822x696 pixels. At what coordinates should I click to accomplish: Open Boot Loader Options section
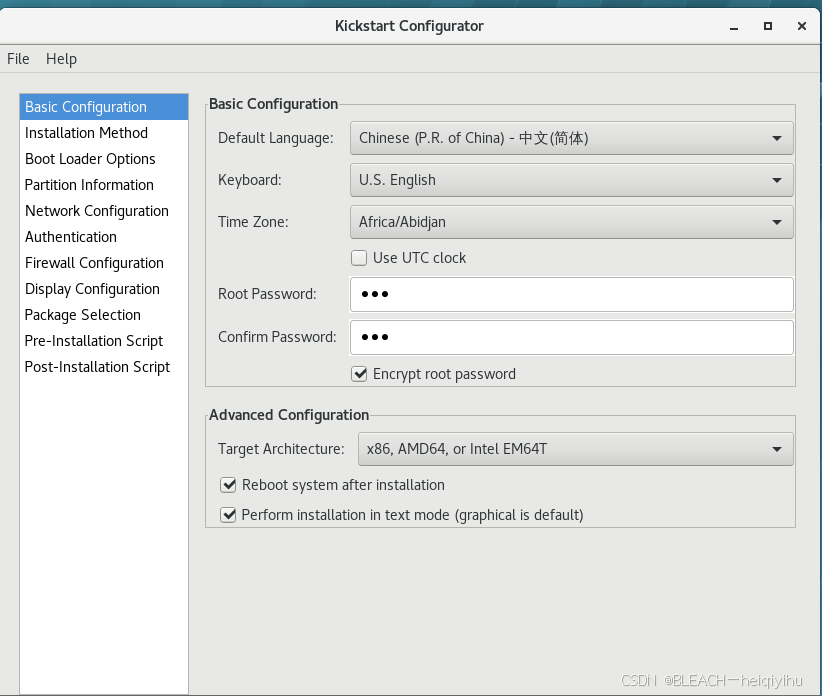click(104, 159)
